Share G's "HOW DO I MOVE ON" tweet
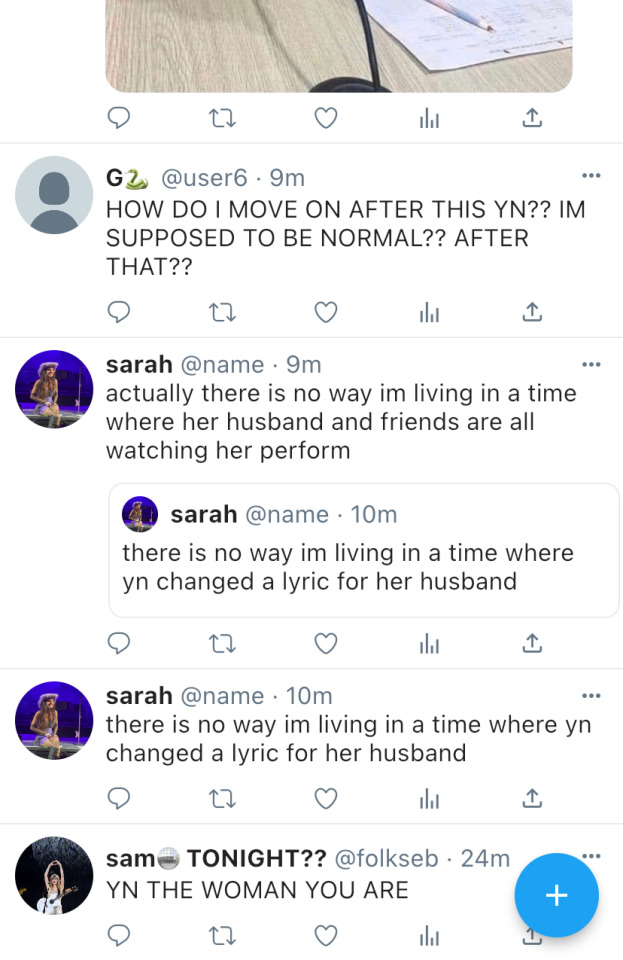Screen dimensions: 623x960 coord(533,312)
